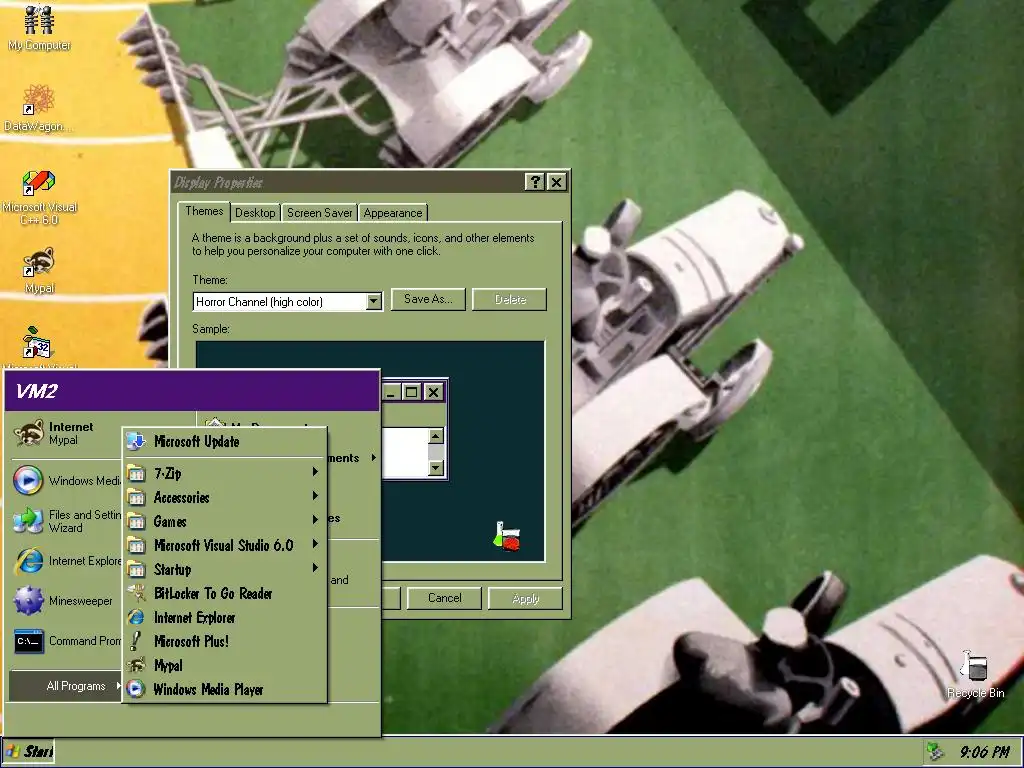Click the 9:06 PM taskbar clock
Screen dimensions: 1024x768
[984, 752]
